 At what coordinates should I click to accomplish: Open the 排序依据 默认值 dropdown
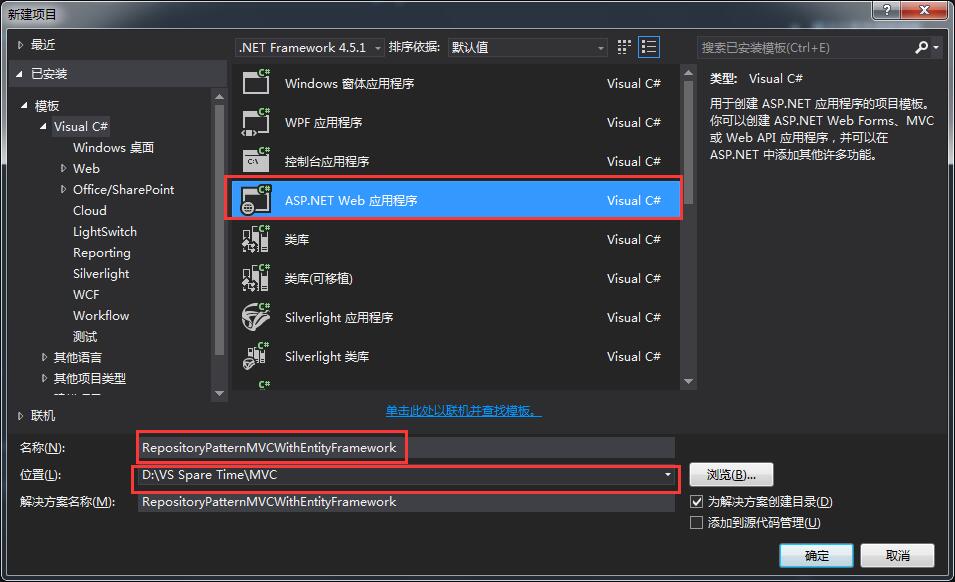point(527,47)
